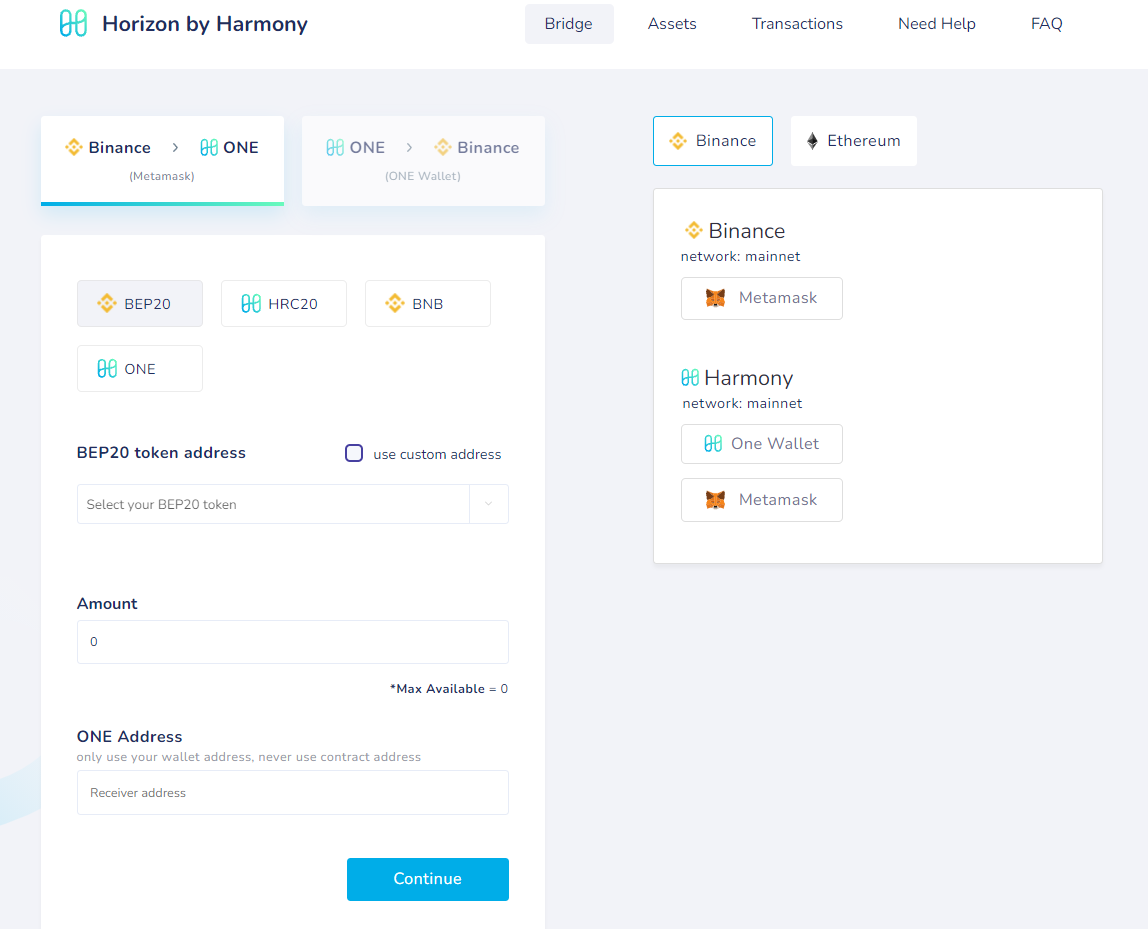Click the Max Available text

tap(449, 689)
